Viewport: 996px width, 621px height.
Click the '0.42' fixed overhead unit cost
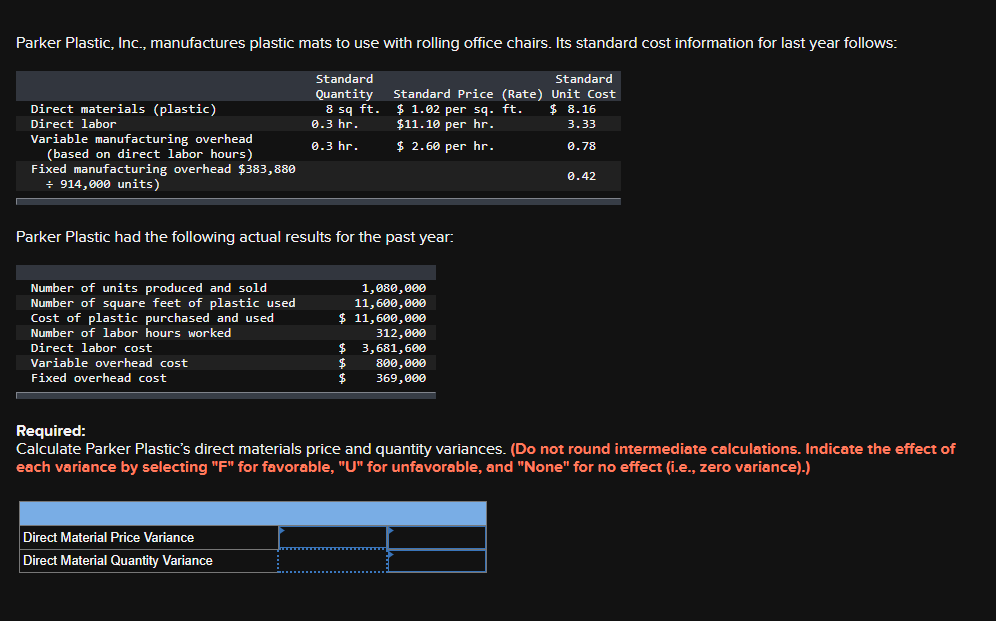581,176
